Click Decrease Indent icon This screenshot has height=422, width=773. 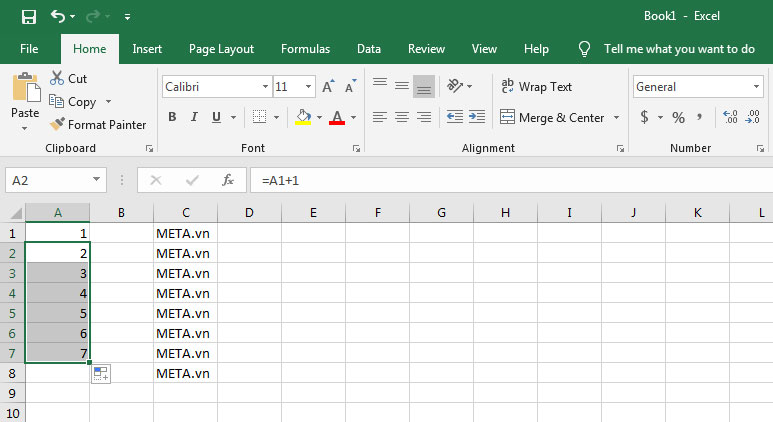pos(455,117)
